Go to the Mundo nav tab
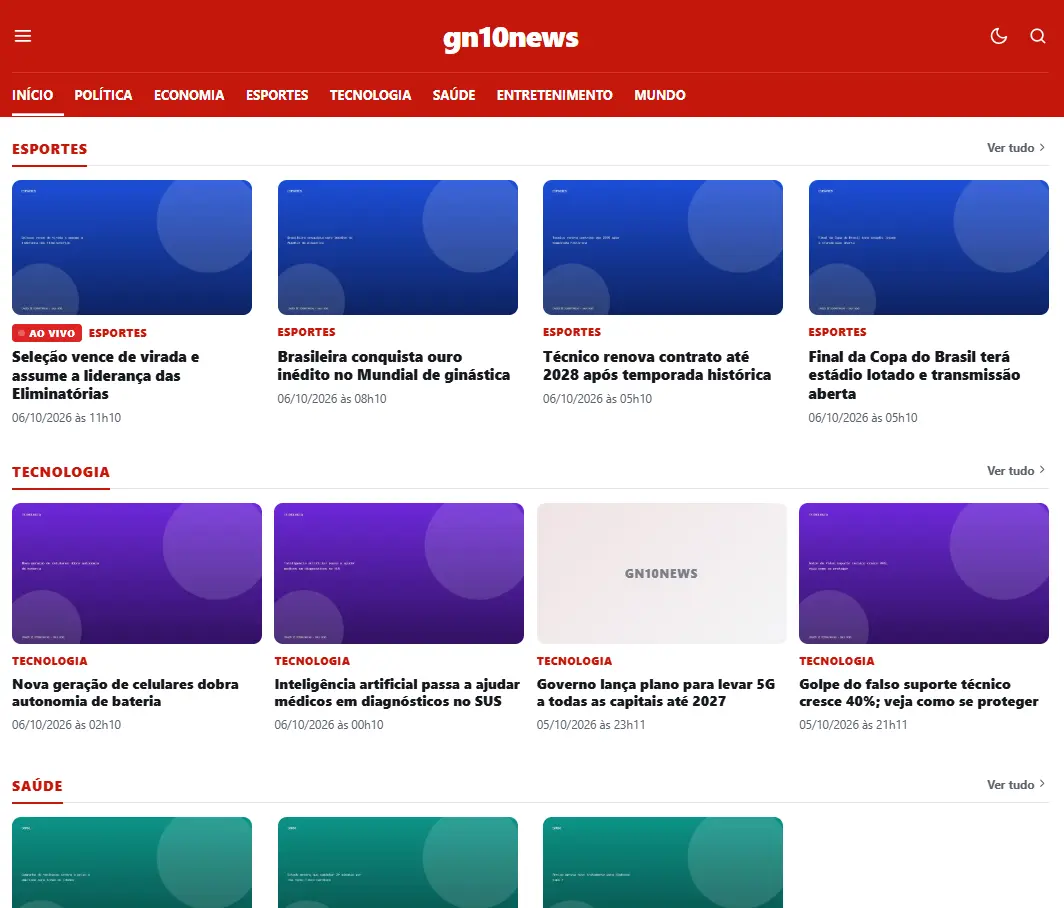Screen dimensions: 1064x908 coord(660,95)
